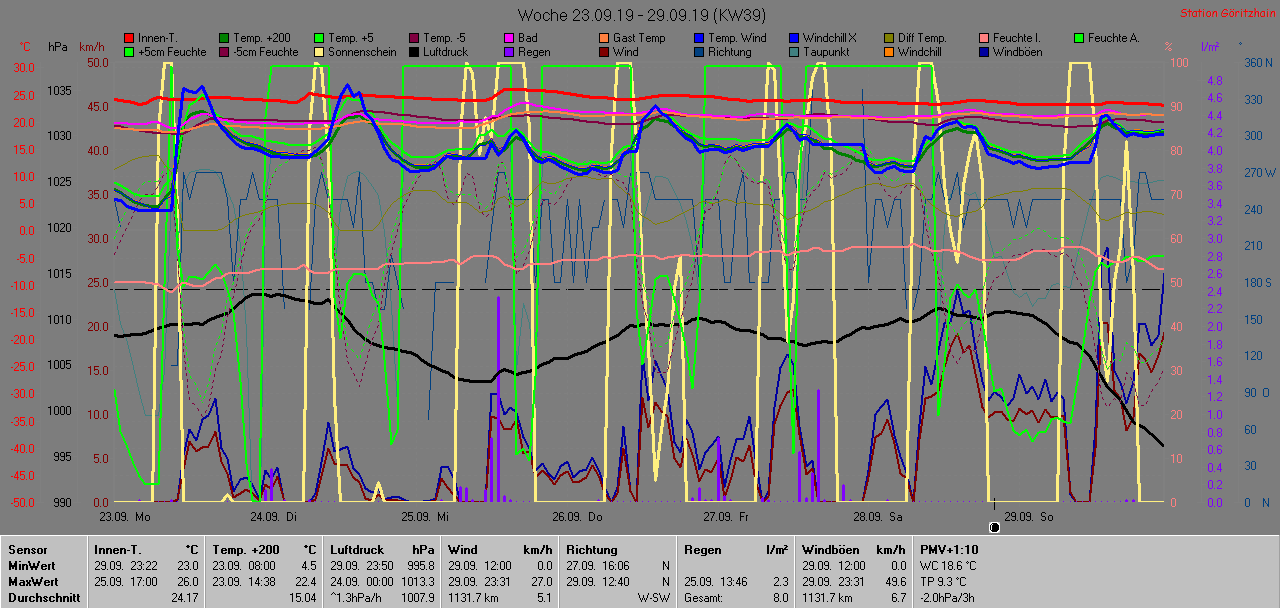Click the average pressure value '1007.9'
The width and height of the screenshot is (1280, 608).
[x=417, y=598]
